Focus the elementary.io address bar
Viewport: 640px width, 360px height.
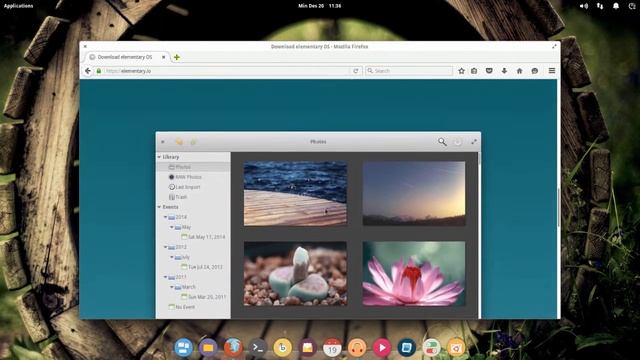(222, 71)
